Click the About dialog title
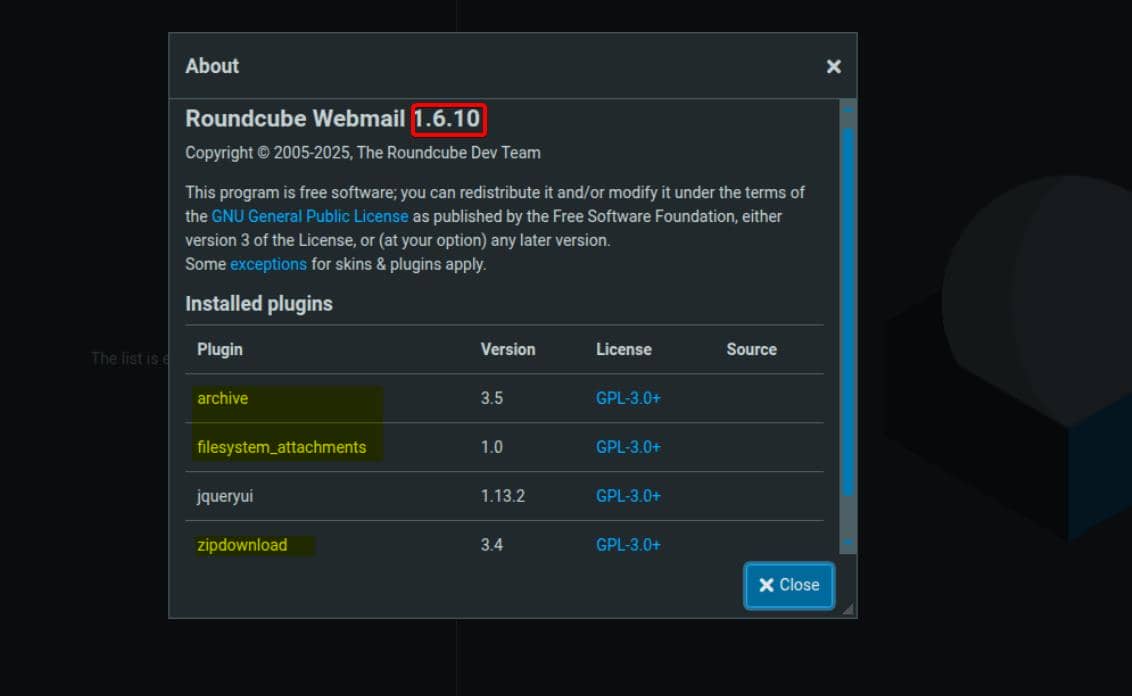1132x696 pixels. click(212, 66)
